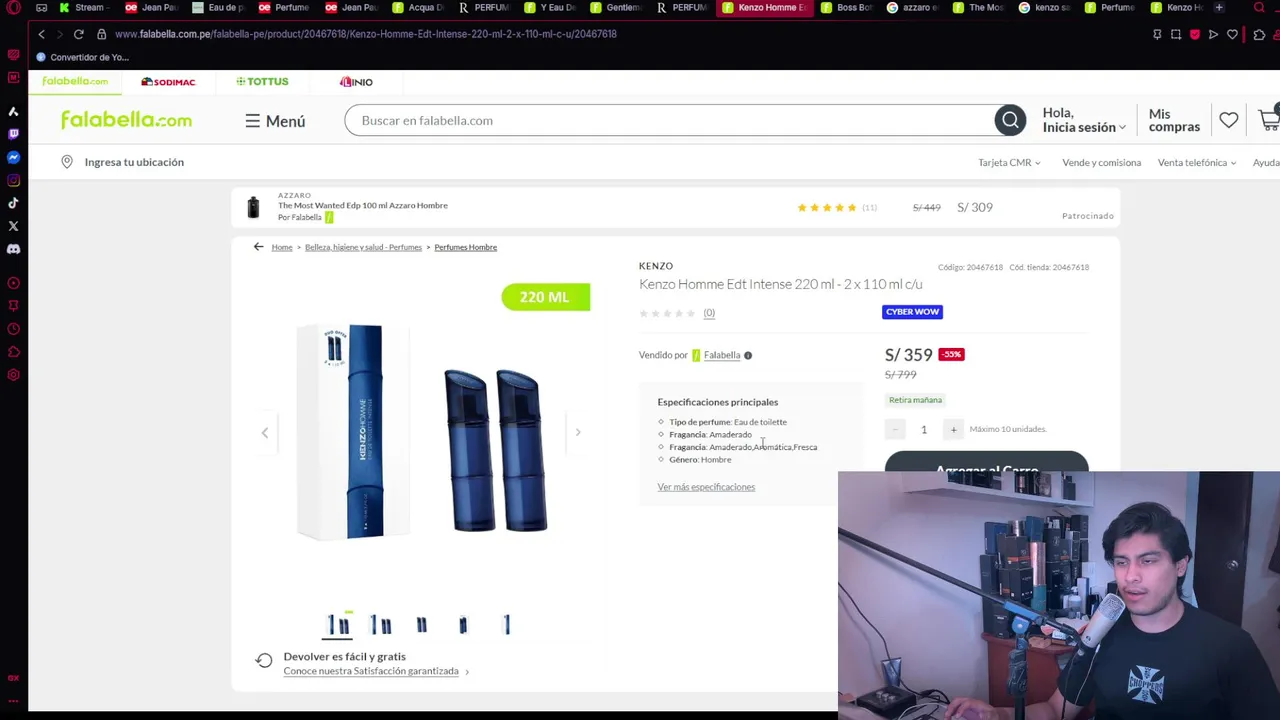
Task: Expand Ver más especificaciones
Action: coord(706,487)
